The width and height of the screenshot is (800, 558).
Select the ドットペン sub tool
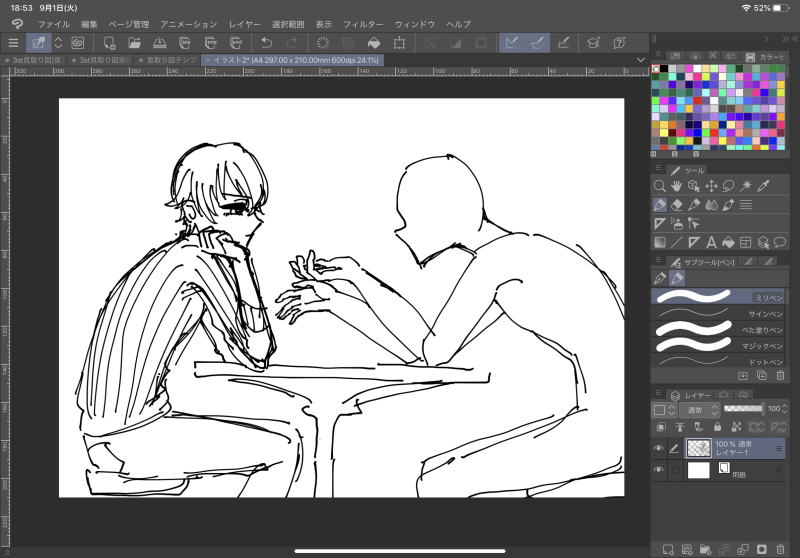(719, 361)
